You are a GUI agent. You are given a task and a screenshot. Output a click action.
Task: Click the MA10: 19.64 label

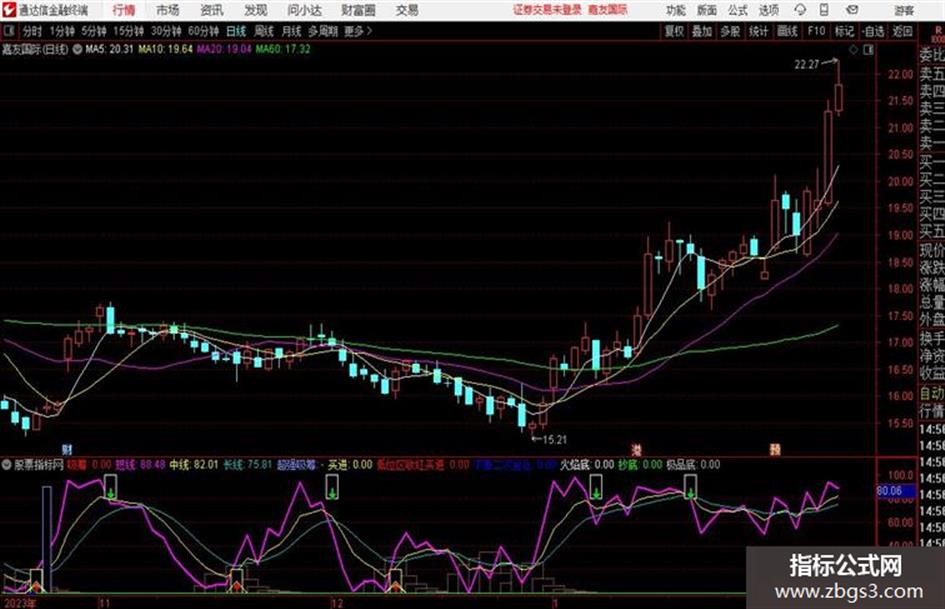165,49
